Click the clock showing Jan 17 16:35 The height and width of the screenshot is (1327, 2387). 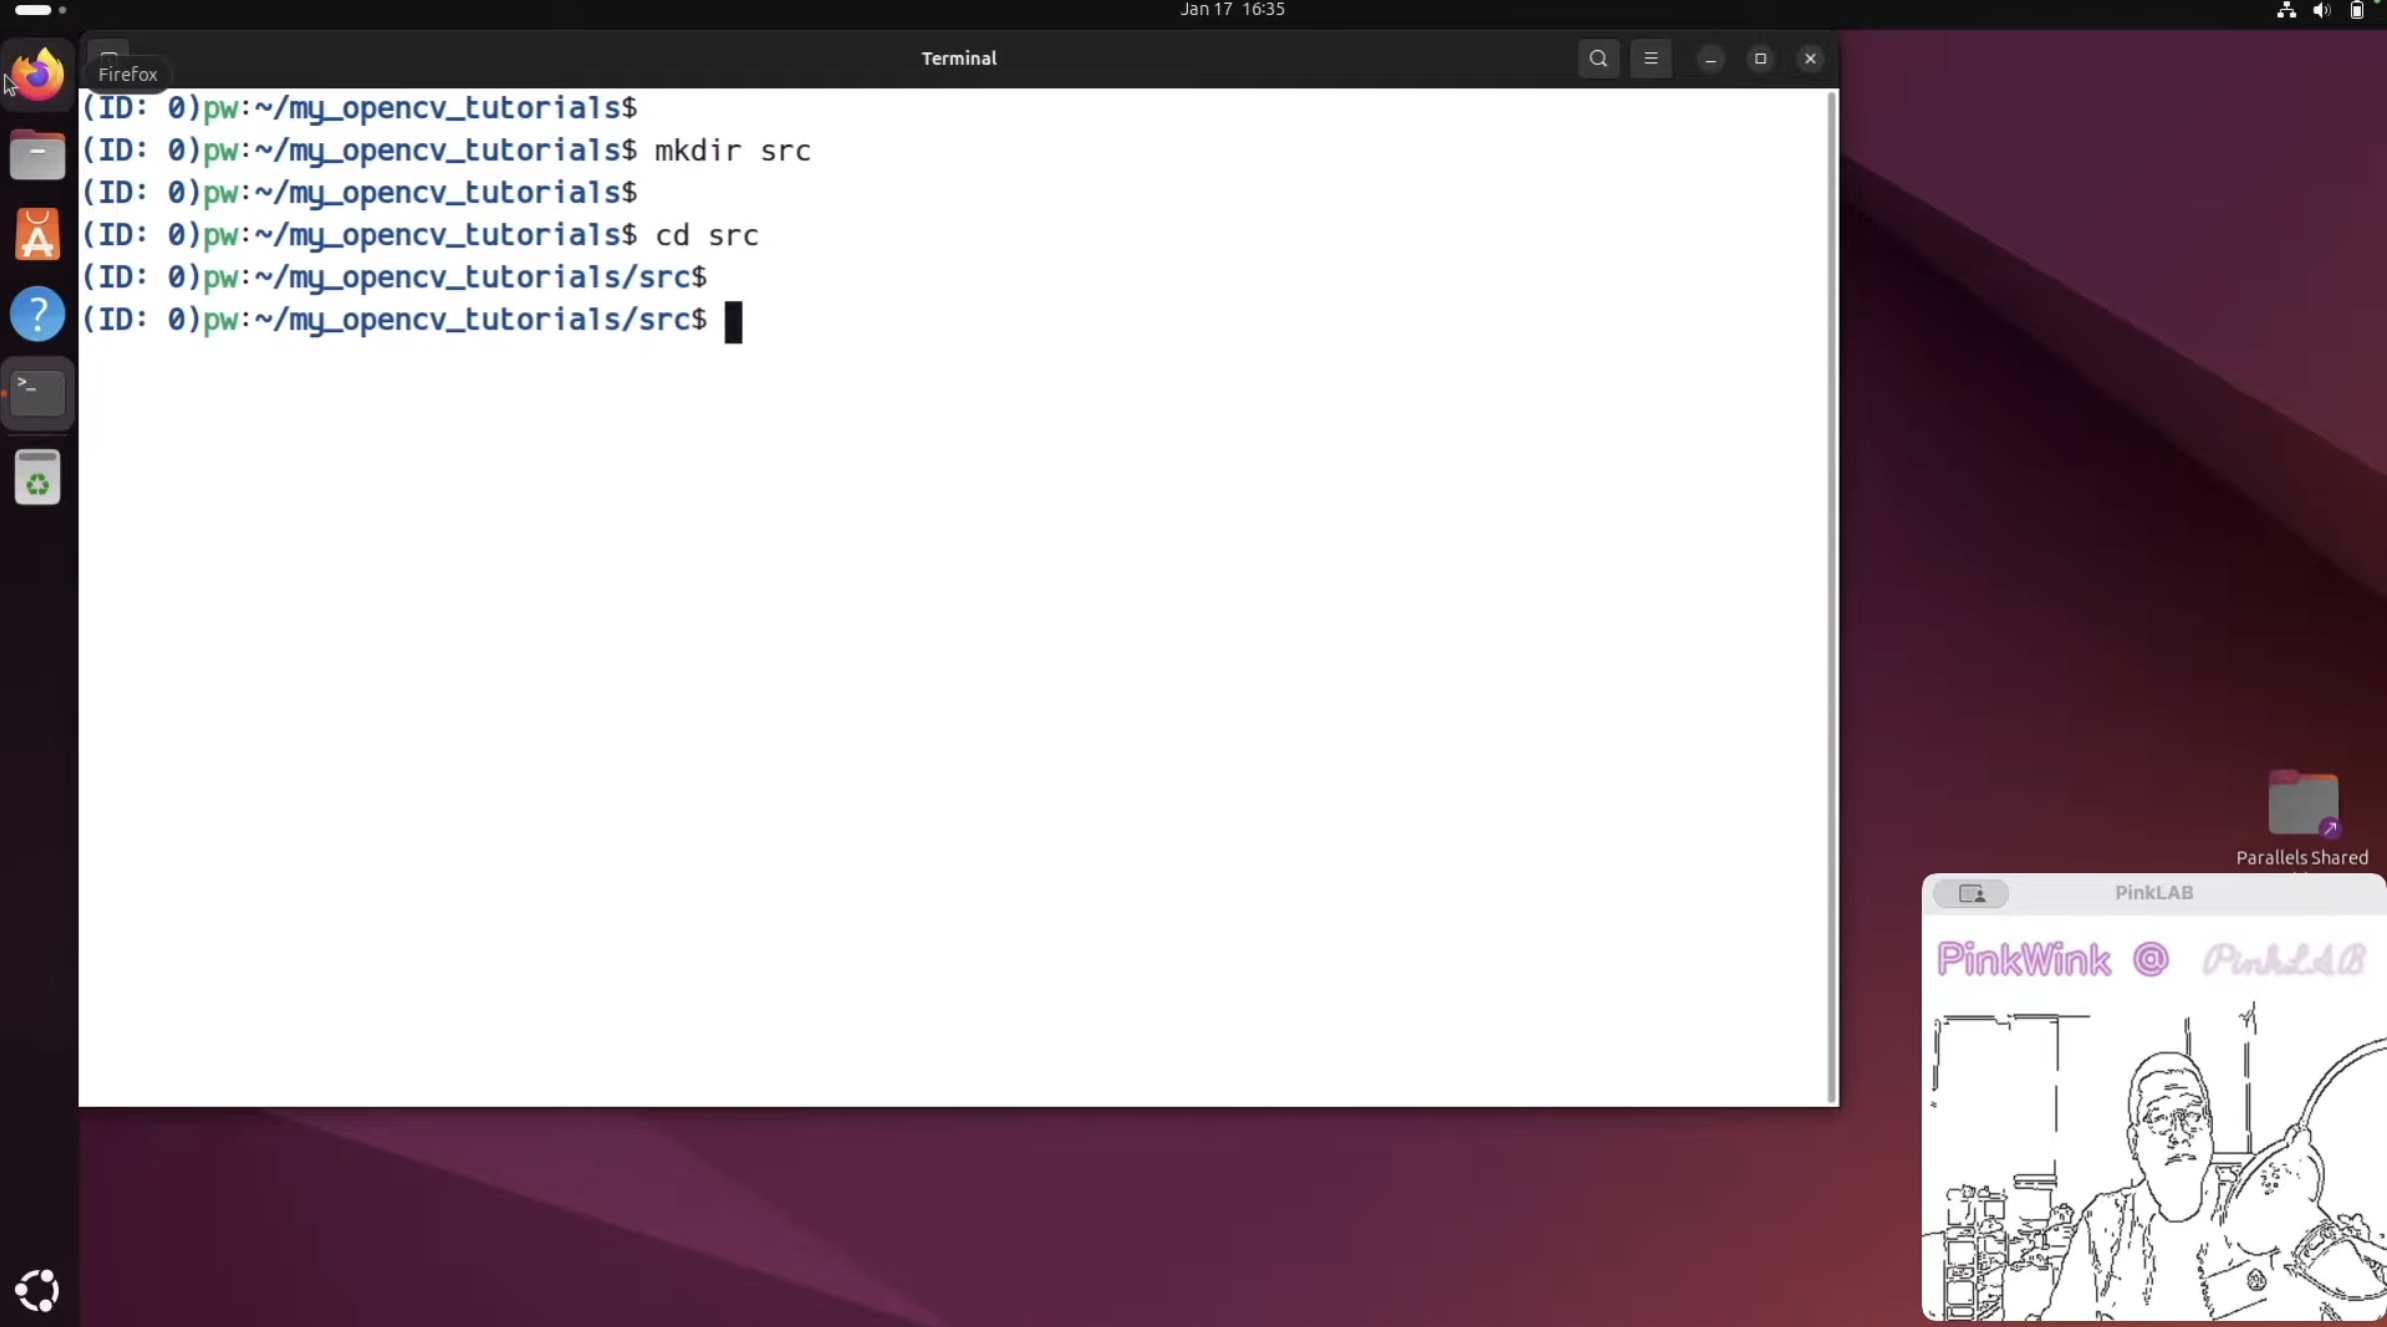tap(1231, 10)
